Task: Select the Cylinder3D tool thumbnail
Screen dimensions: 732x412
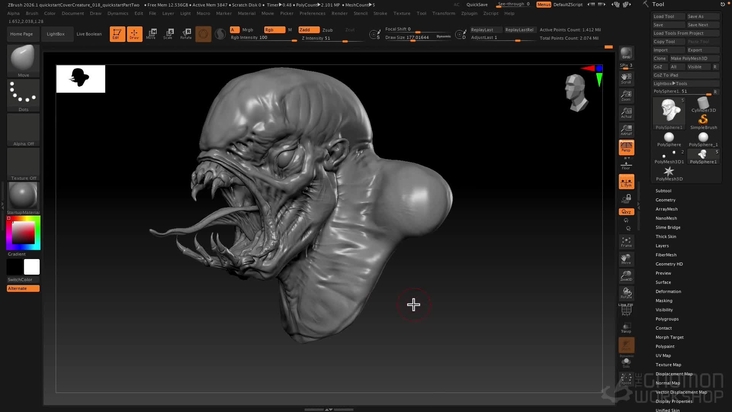Action: 703,105
